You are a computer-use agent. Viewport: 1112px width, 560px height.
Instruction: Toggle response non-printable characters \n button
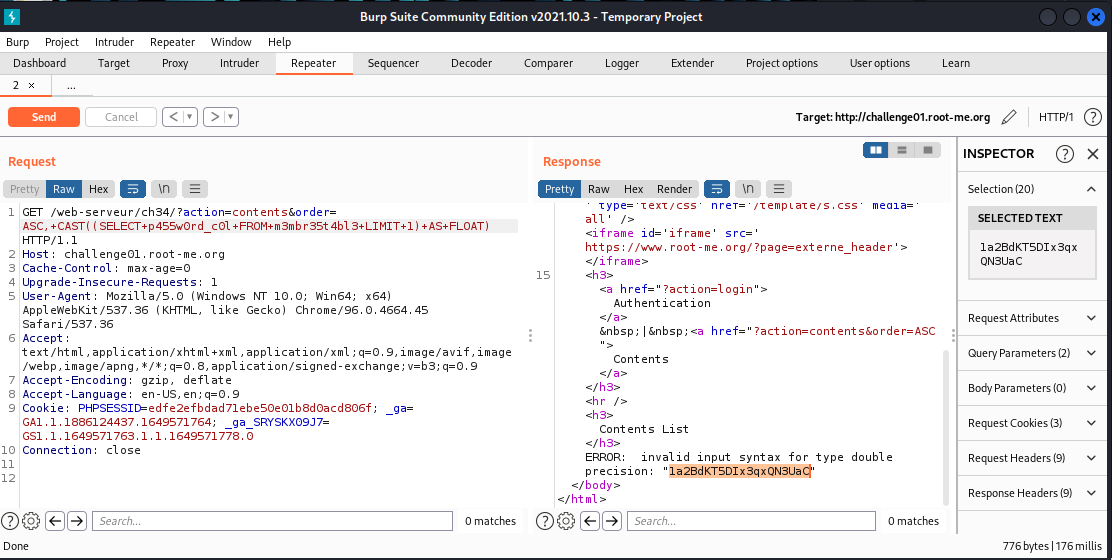(748, 189)
